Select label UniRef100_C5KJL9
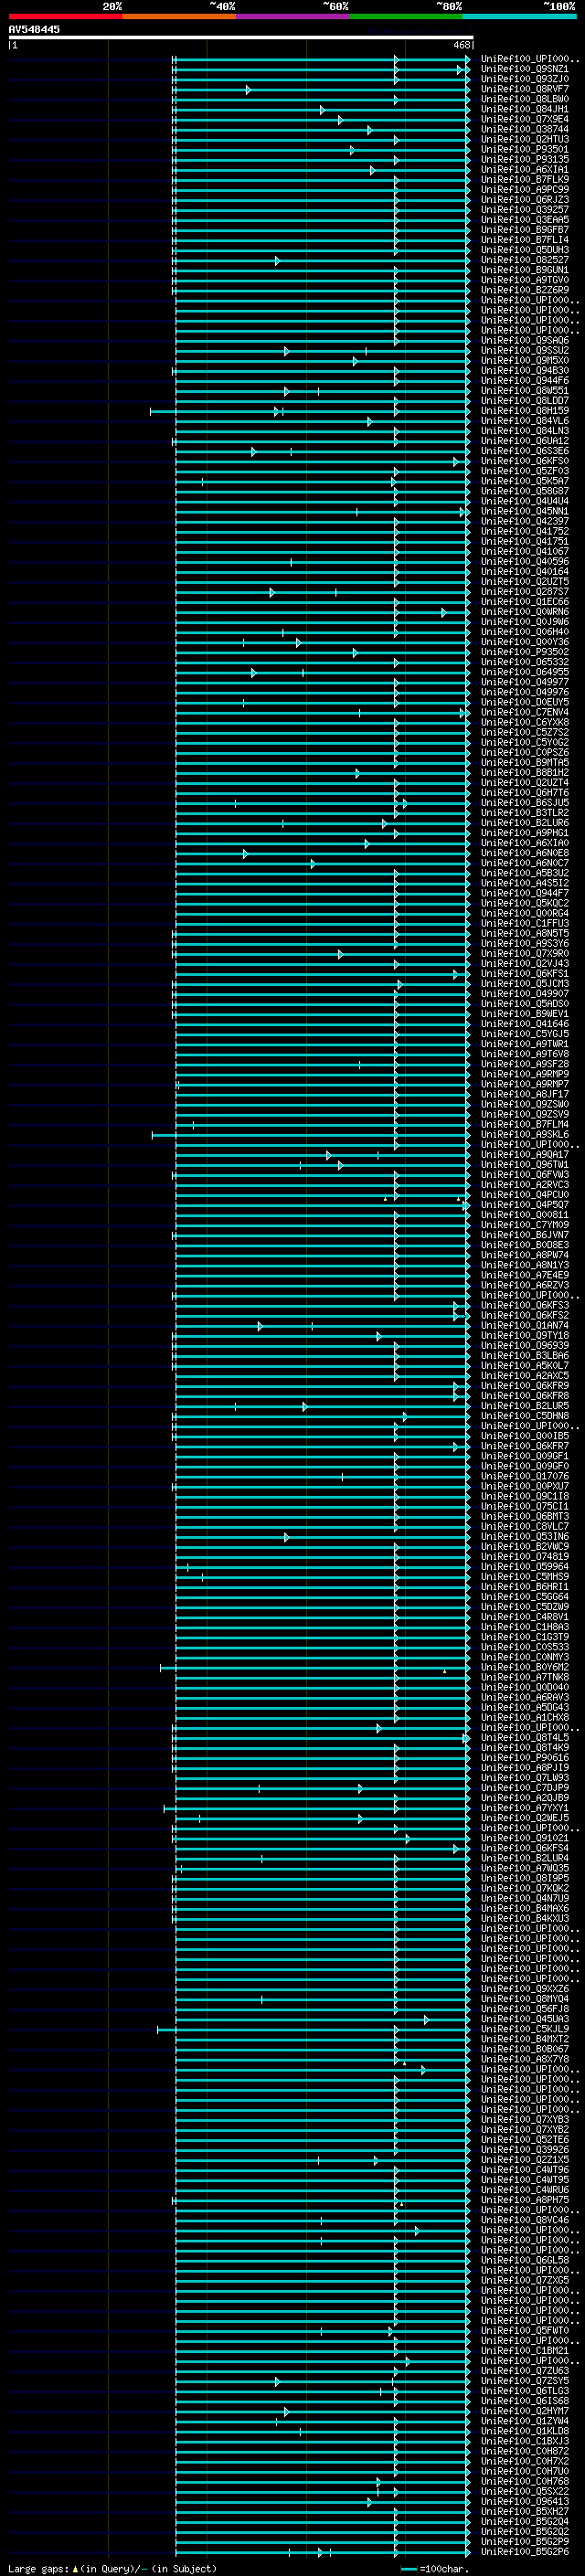 (x=525, y=2029)
